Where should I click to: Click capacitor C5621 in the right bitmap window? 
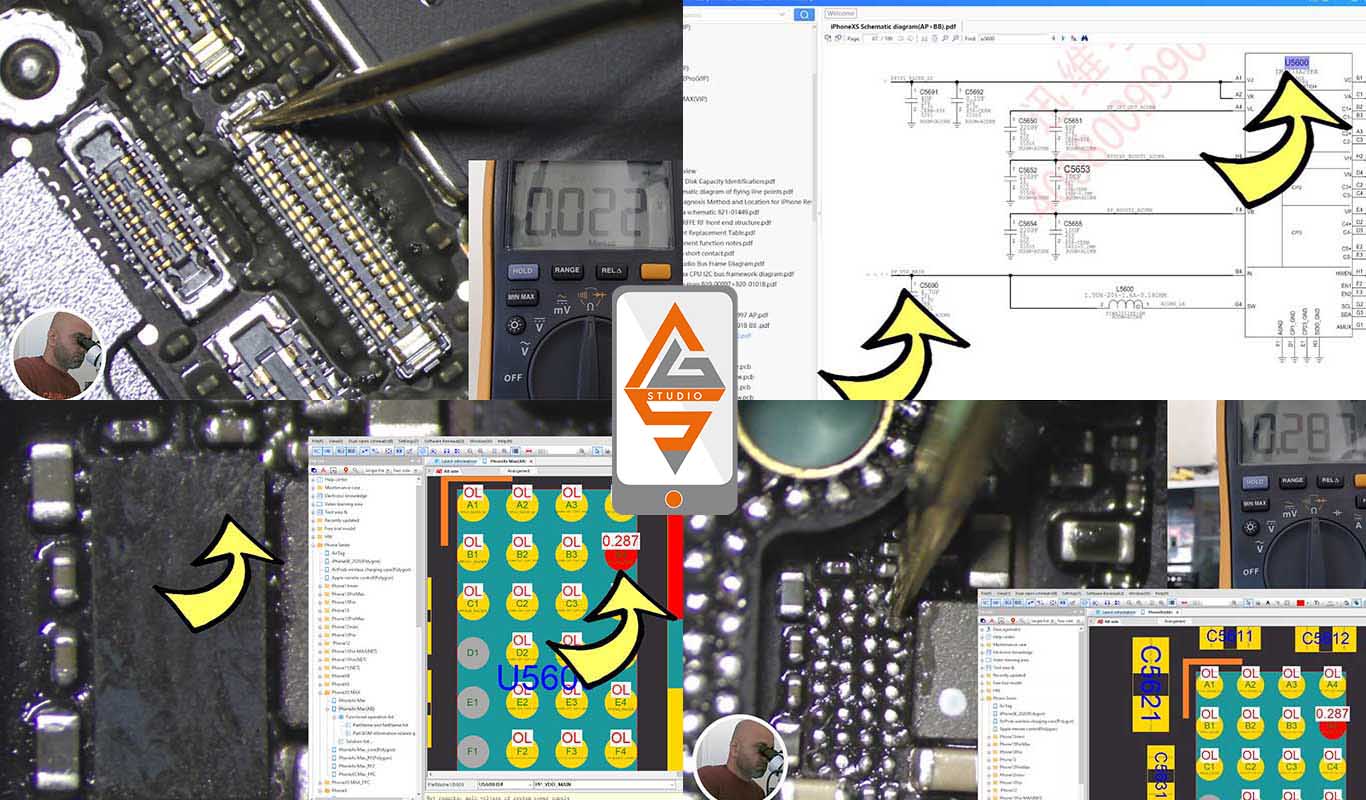coord(1151,684)
